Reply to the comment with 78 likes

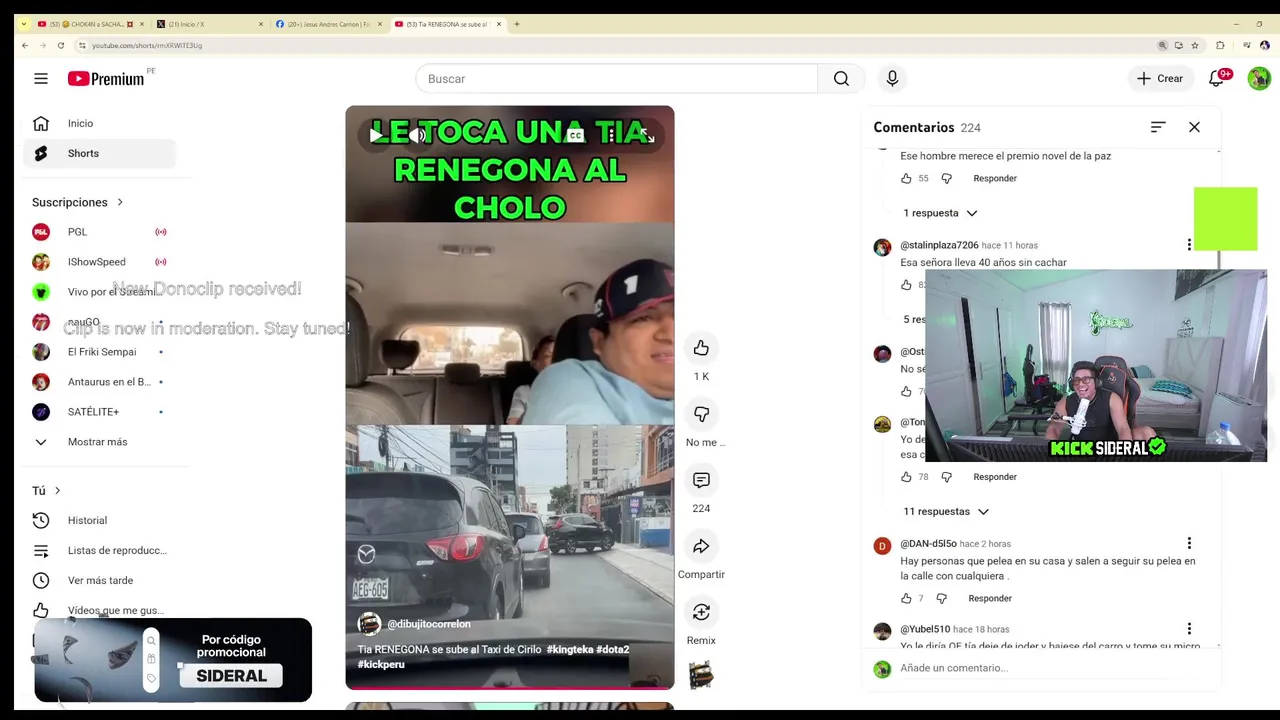pos(995,477)
